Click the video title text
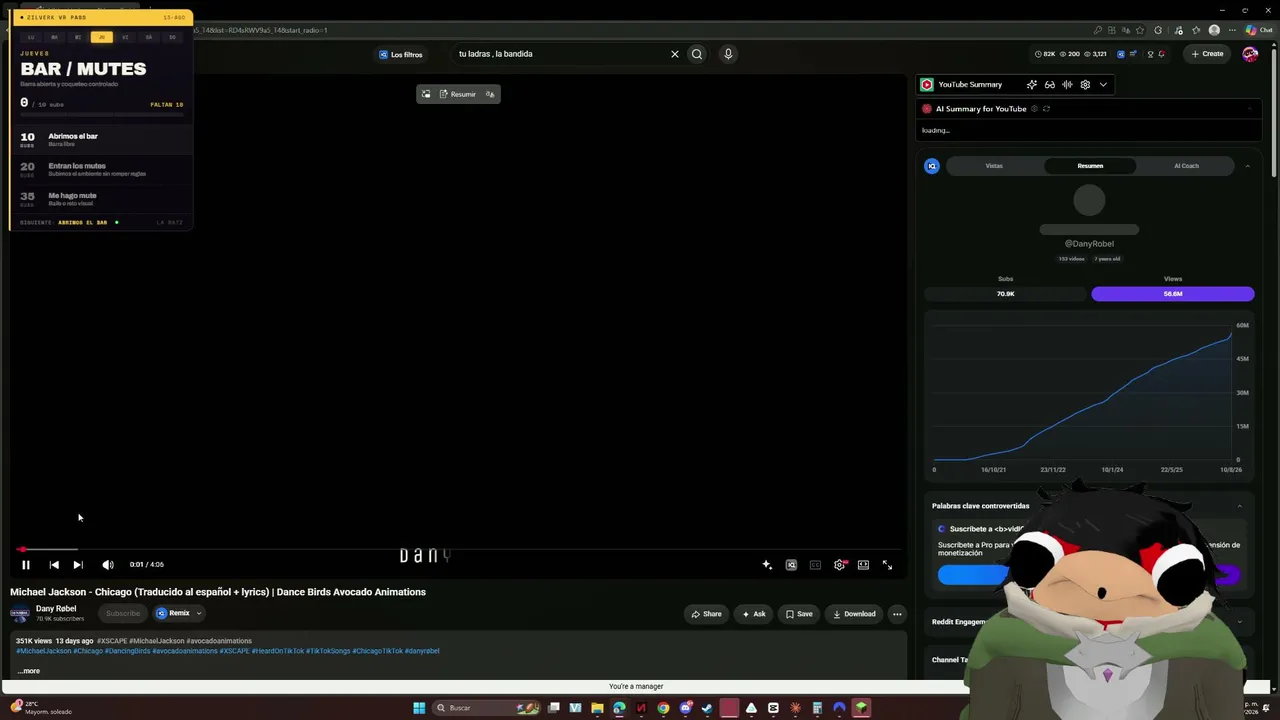The width and height of the screenshot is (1280, 720). 218,592
